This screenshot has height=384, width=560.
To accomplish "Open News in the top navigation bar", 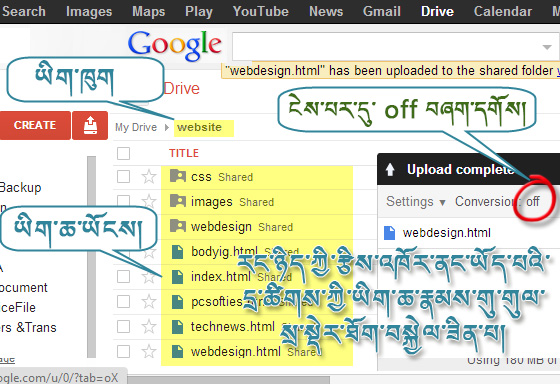I will click(326, 11).
